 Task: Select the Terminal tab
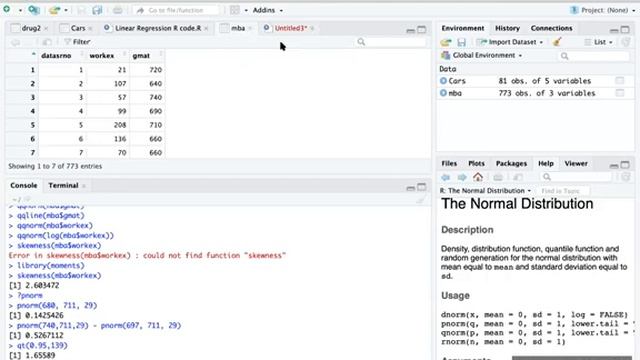pos(63,185)
